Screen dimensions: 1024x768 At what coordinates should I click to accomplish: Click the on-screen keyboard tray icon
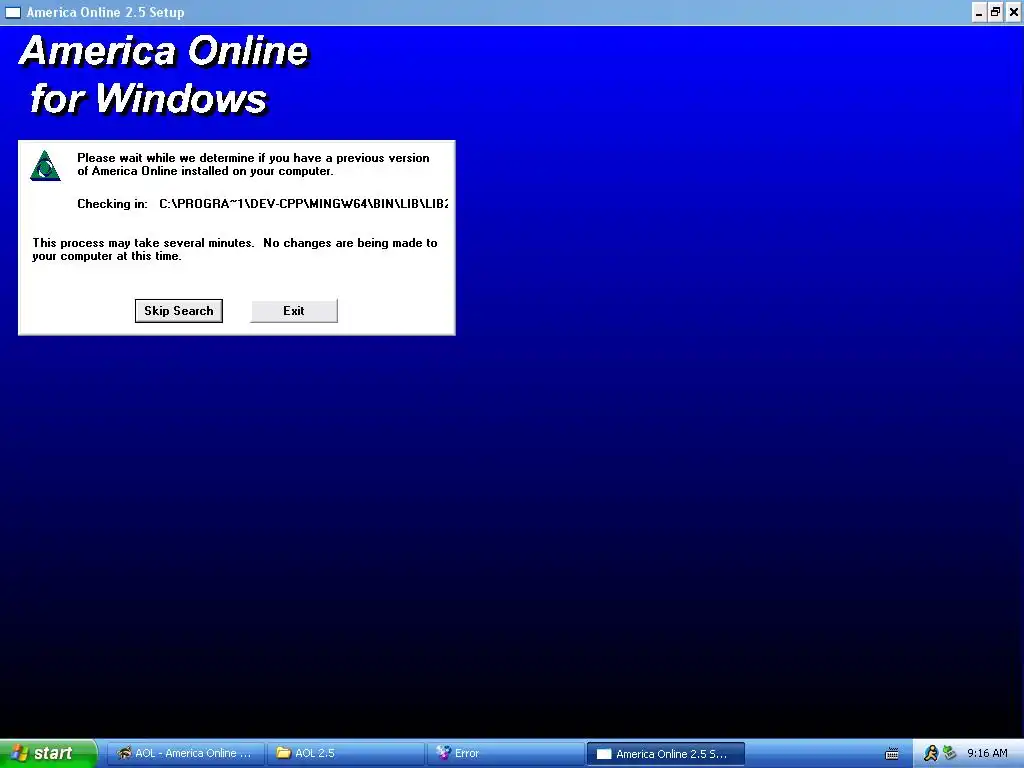point(891,754)
